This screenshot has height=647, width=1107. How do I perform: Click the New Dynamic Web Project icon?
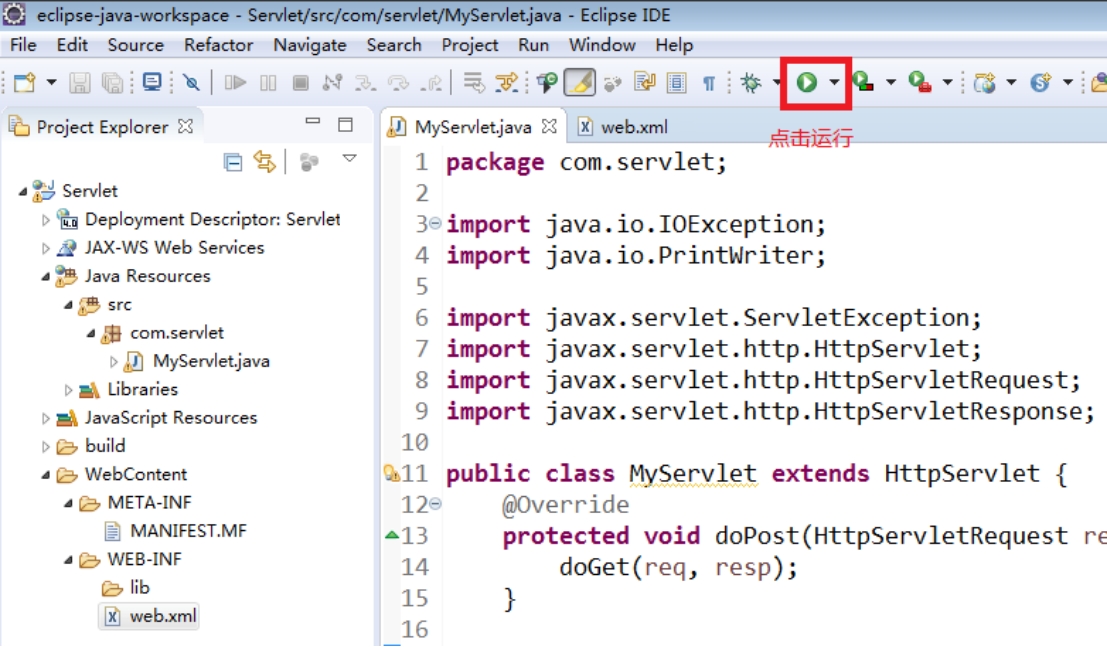(984, 83)
